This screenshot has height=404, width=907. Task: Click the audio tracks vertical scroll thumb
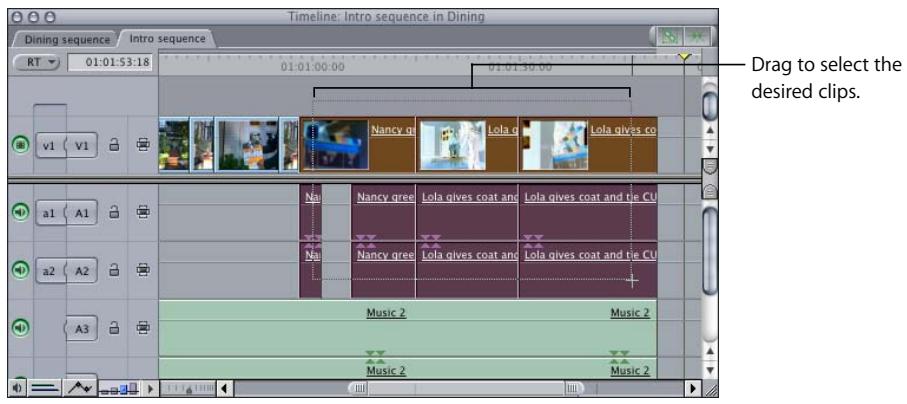[710, 250]
